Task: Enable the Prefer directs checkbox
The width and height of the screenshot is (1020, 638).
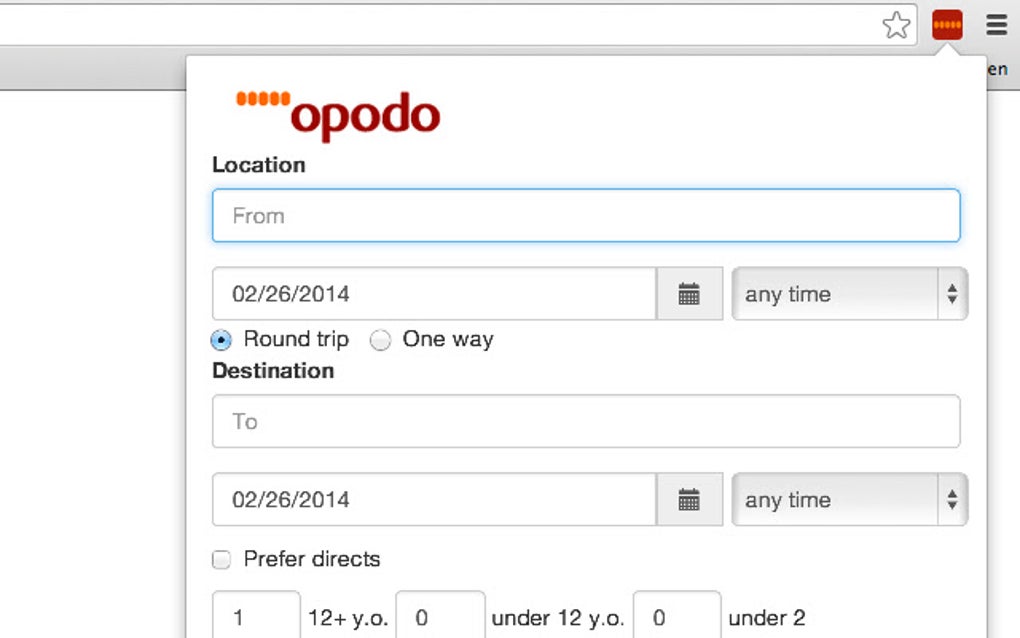Action: (221, 560)
